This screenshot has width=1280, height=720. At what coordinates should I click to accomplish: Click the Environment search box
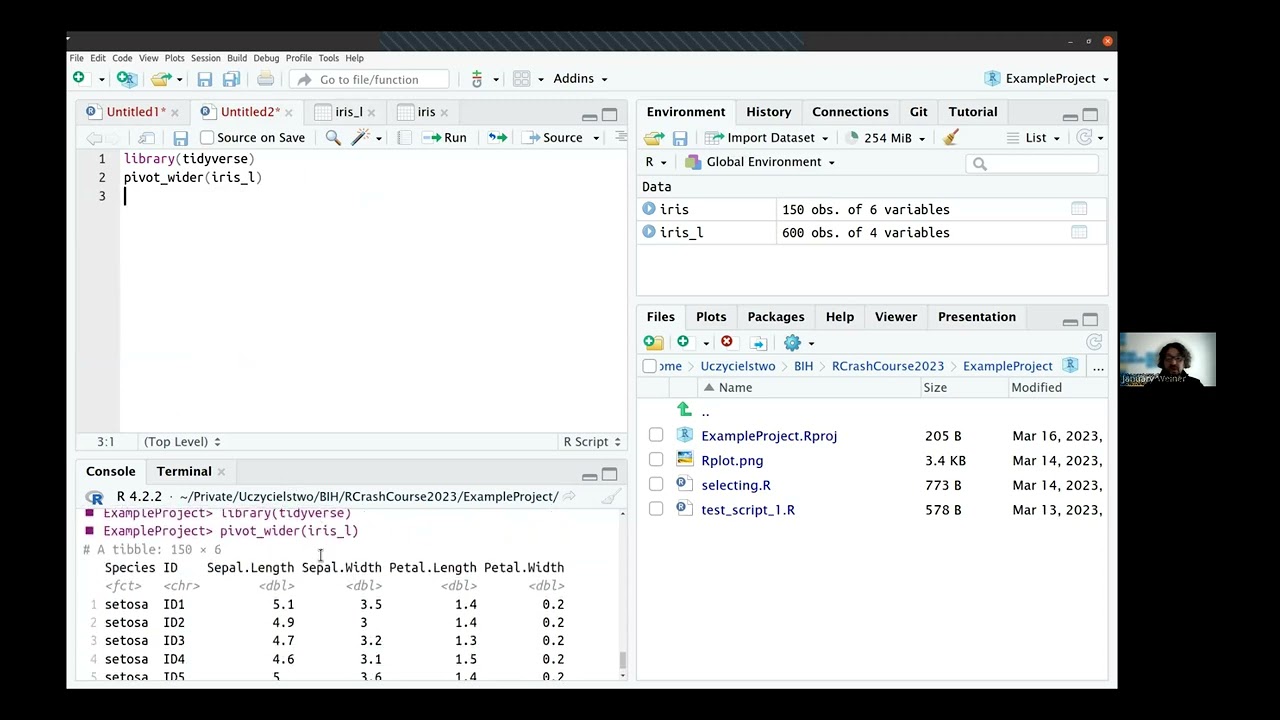[x=1032, y=163]
